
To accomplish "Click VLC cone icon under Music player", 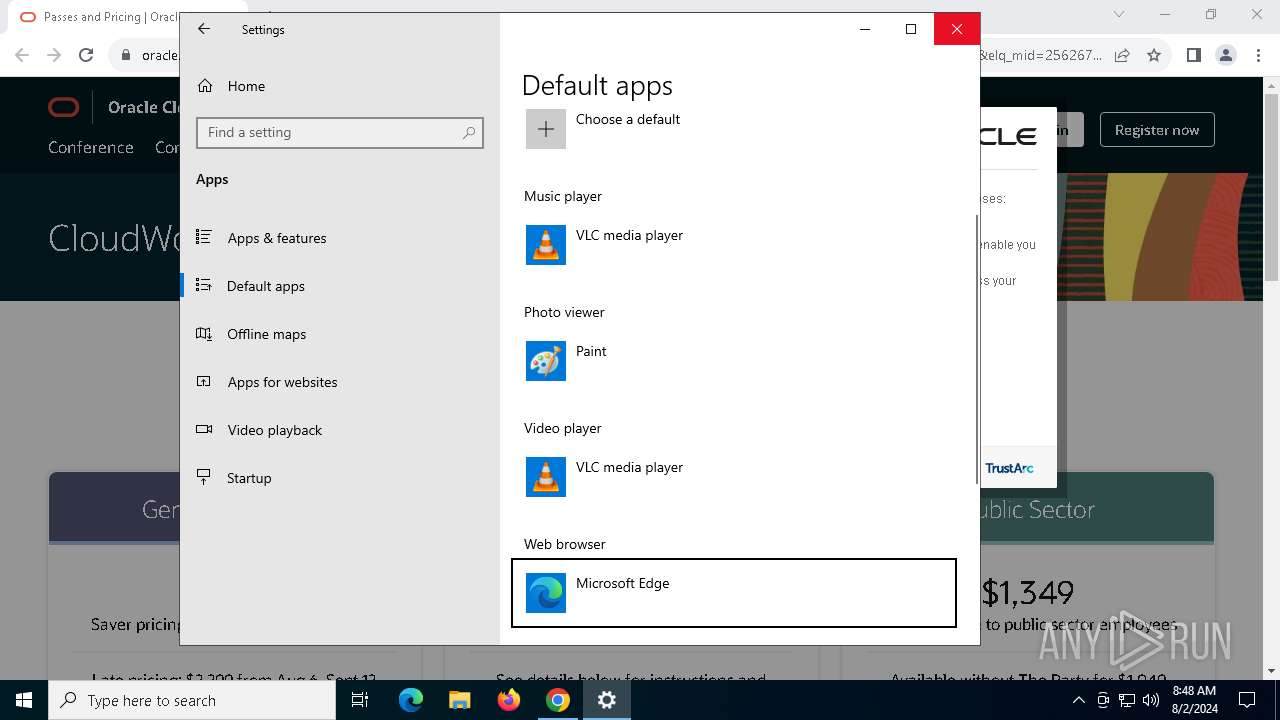I will (546, 245).
